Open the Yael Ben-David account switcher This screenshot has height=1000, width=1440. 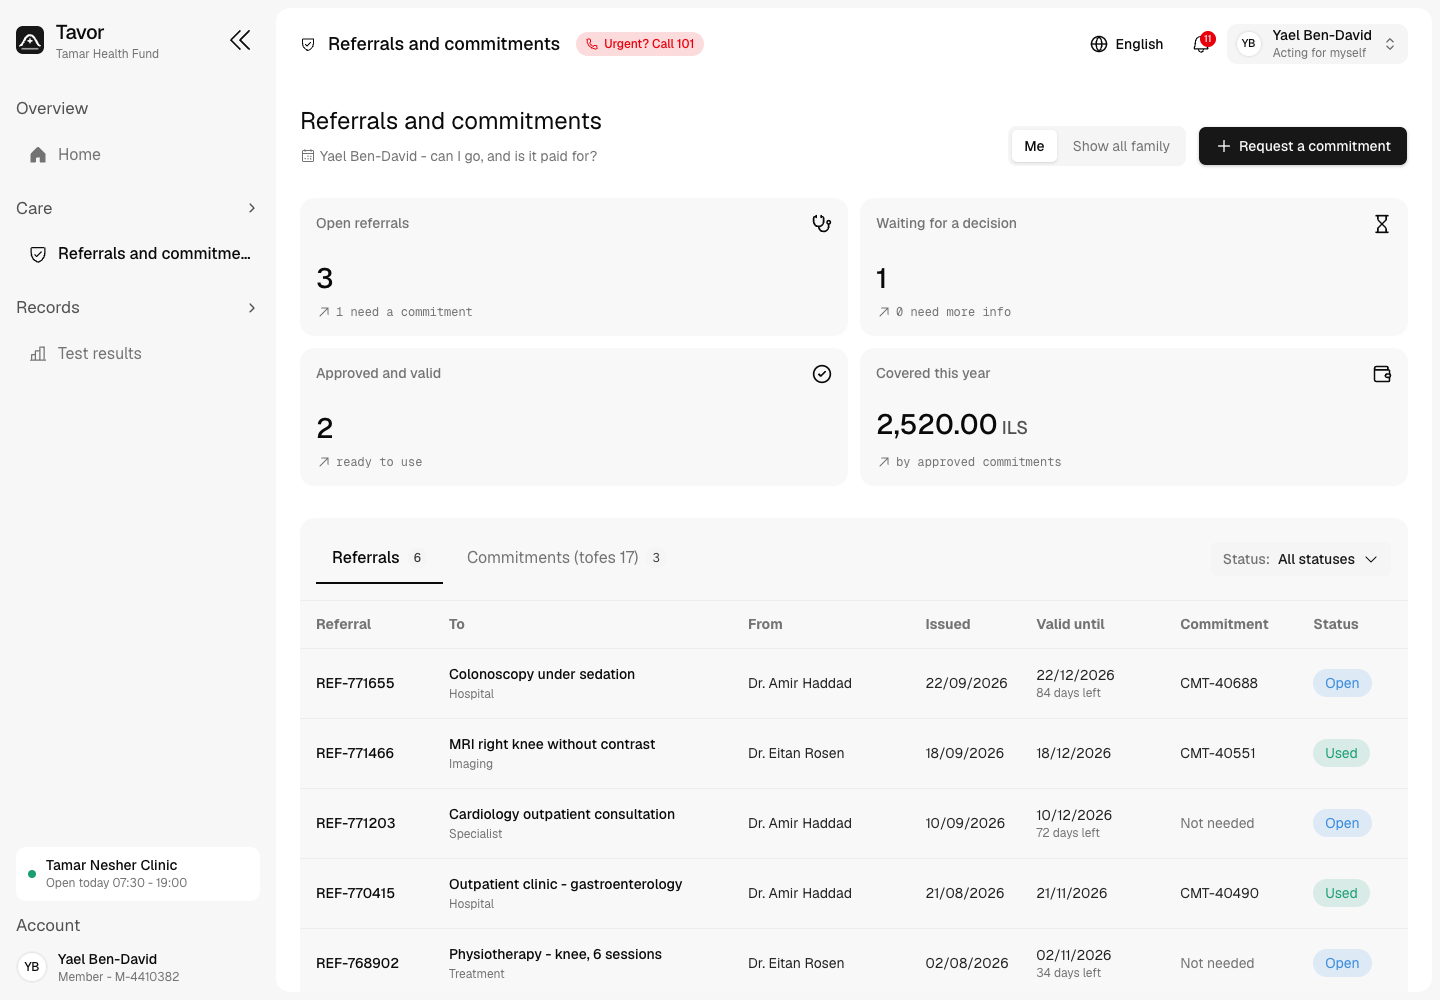(1317, 44)
